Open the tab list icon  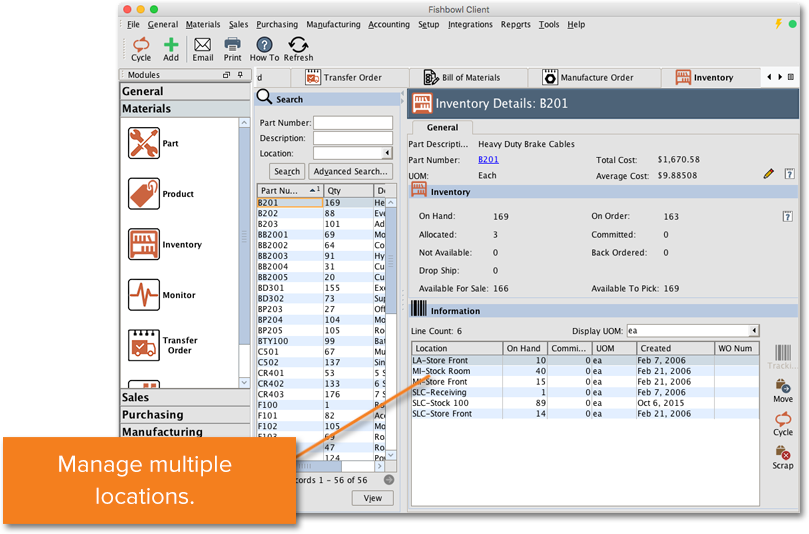pyautogui.click(x=790, y=77)
